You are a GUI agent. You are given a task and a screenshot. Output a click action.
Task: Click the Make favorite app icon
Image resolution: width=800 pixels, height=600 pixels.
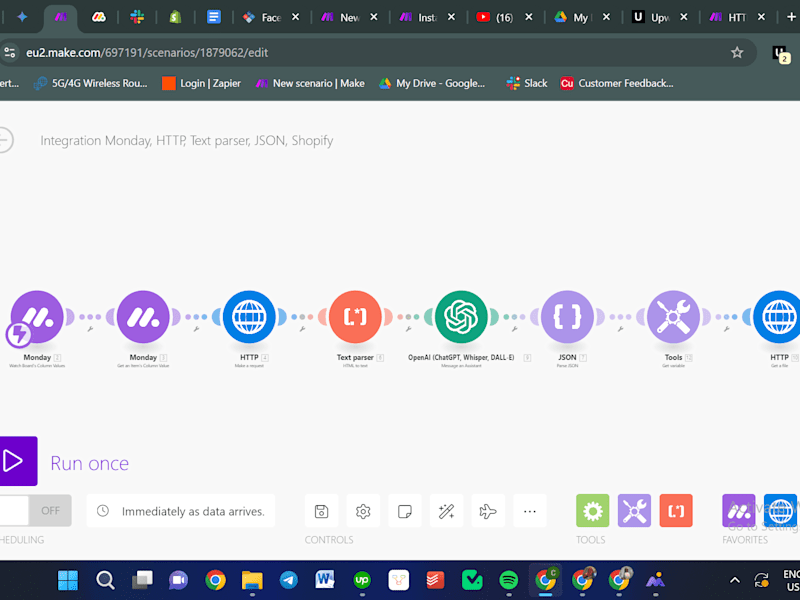(739, 510)
